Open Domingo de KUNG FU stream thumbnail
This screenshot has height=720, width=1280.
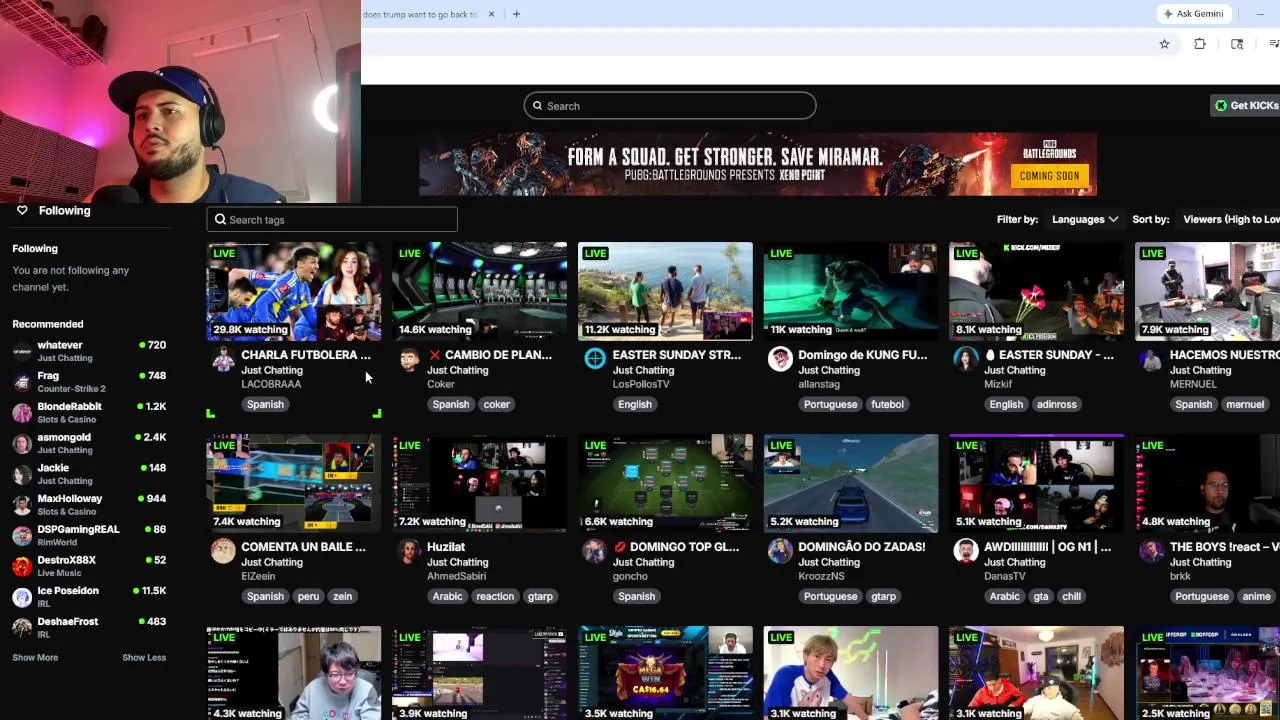click(851, 291)
